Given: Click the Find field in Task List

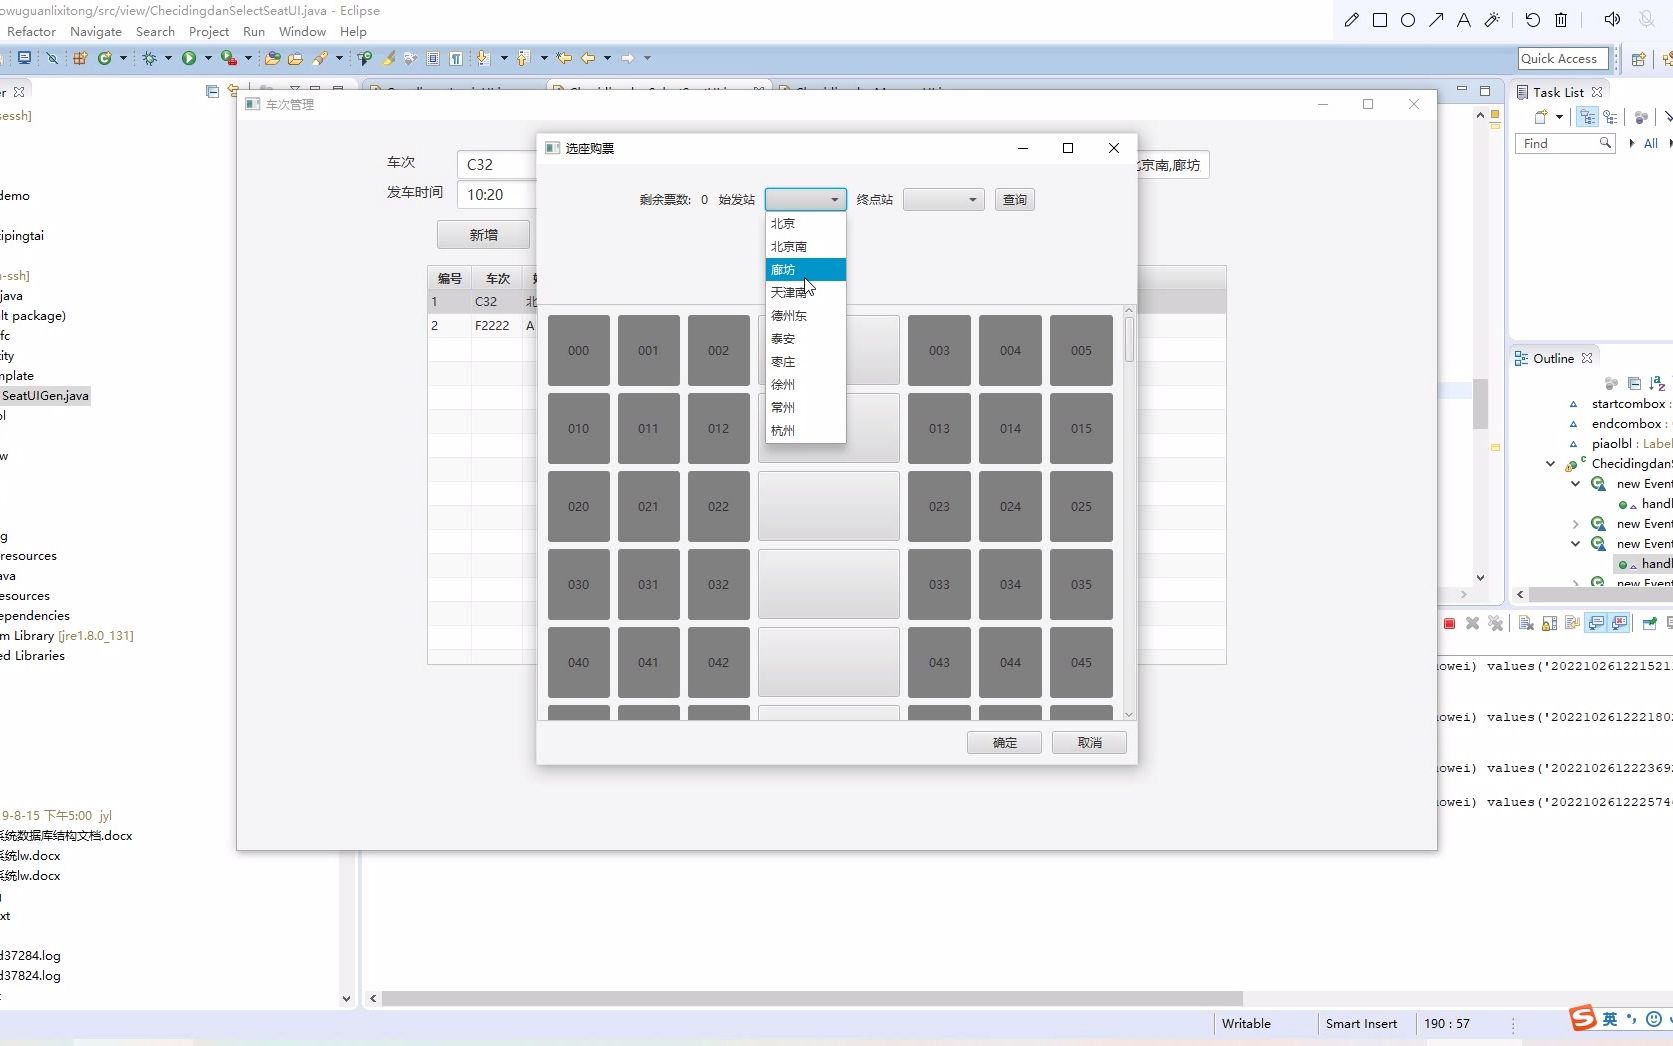Looking at the screenshot, I should 1564,144.
